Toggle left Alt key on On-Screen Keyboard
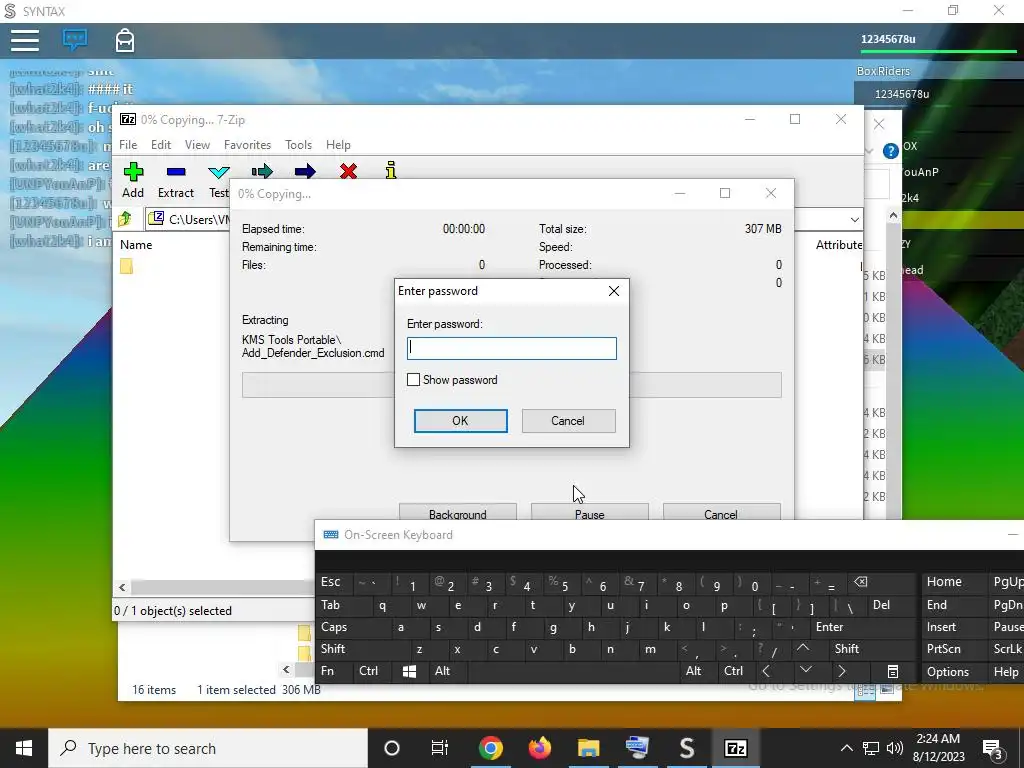Image resolution: width=1024 pixels, height=768 pixels. (443, 671)
